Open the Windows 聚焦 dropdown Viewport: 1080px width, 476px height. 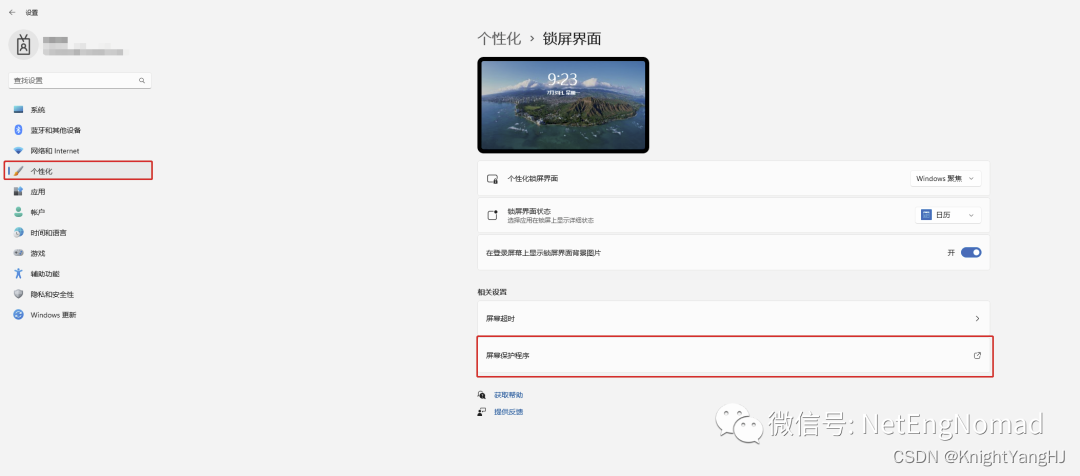click(946, 178)
